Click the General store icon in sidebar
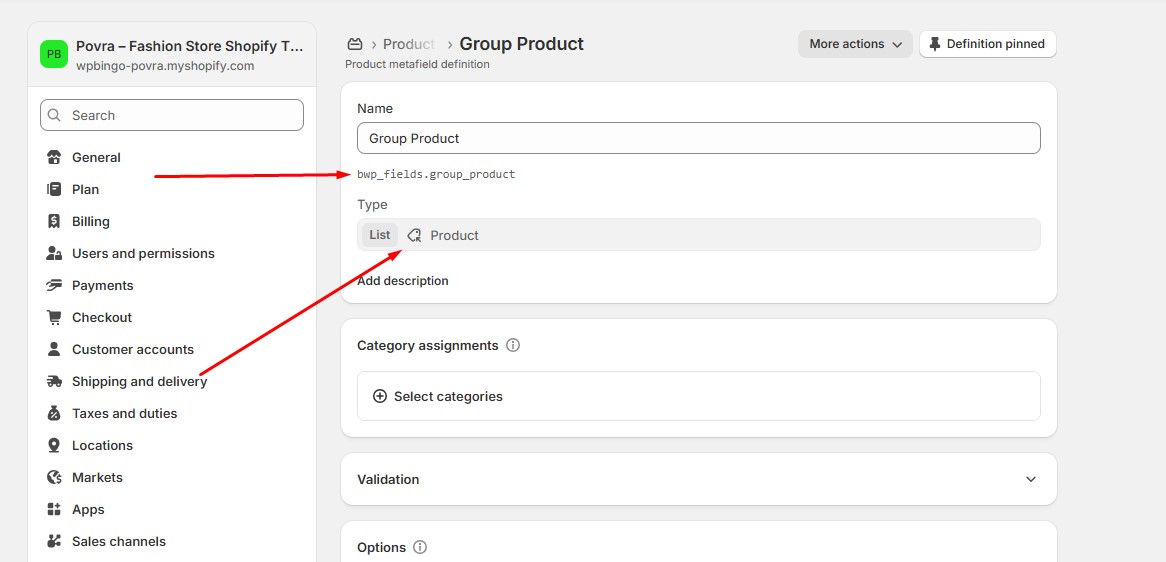1166x562 pixels. point(54,158)
